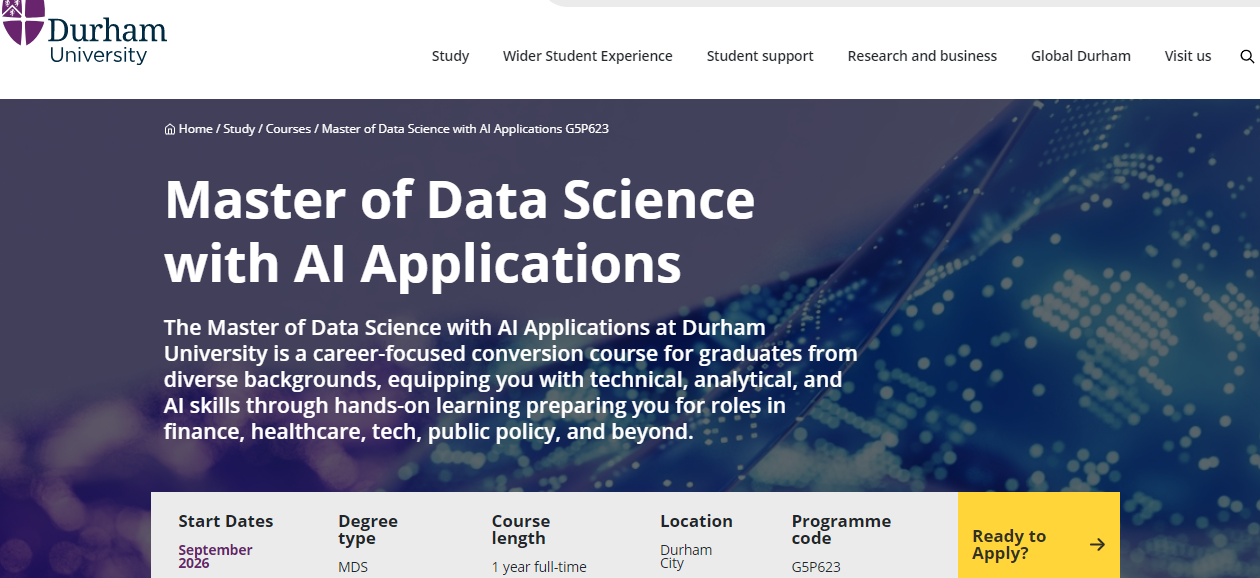Click the G5P623 course title breadcrumb

coord(465,129)
